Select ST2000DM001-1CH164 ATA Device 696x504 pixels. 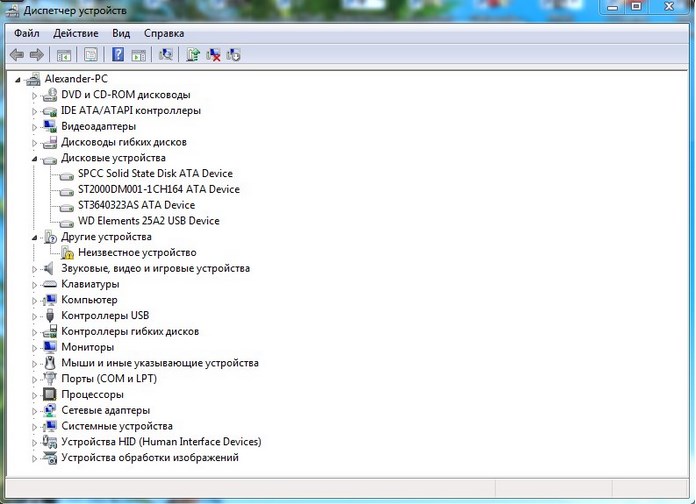(x=159, y=189)
